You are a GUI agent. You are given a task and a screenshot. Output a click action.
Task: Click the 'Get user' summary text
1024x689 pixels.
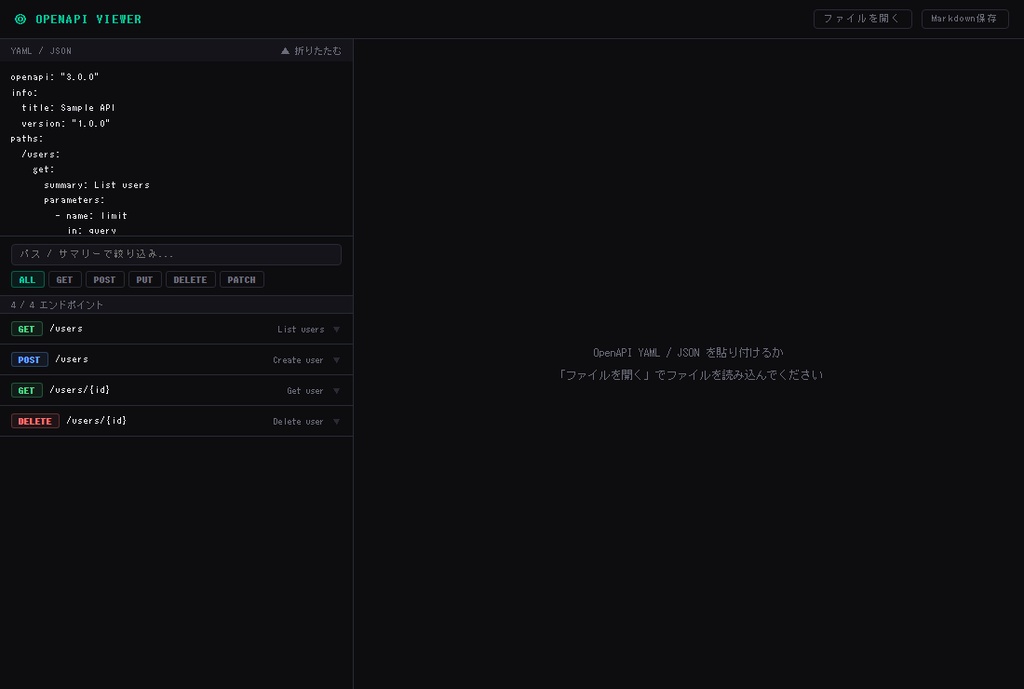click(305, 391)
